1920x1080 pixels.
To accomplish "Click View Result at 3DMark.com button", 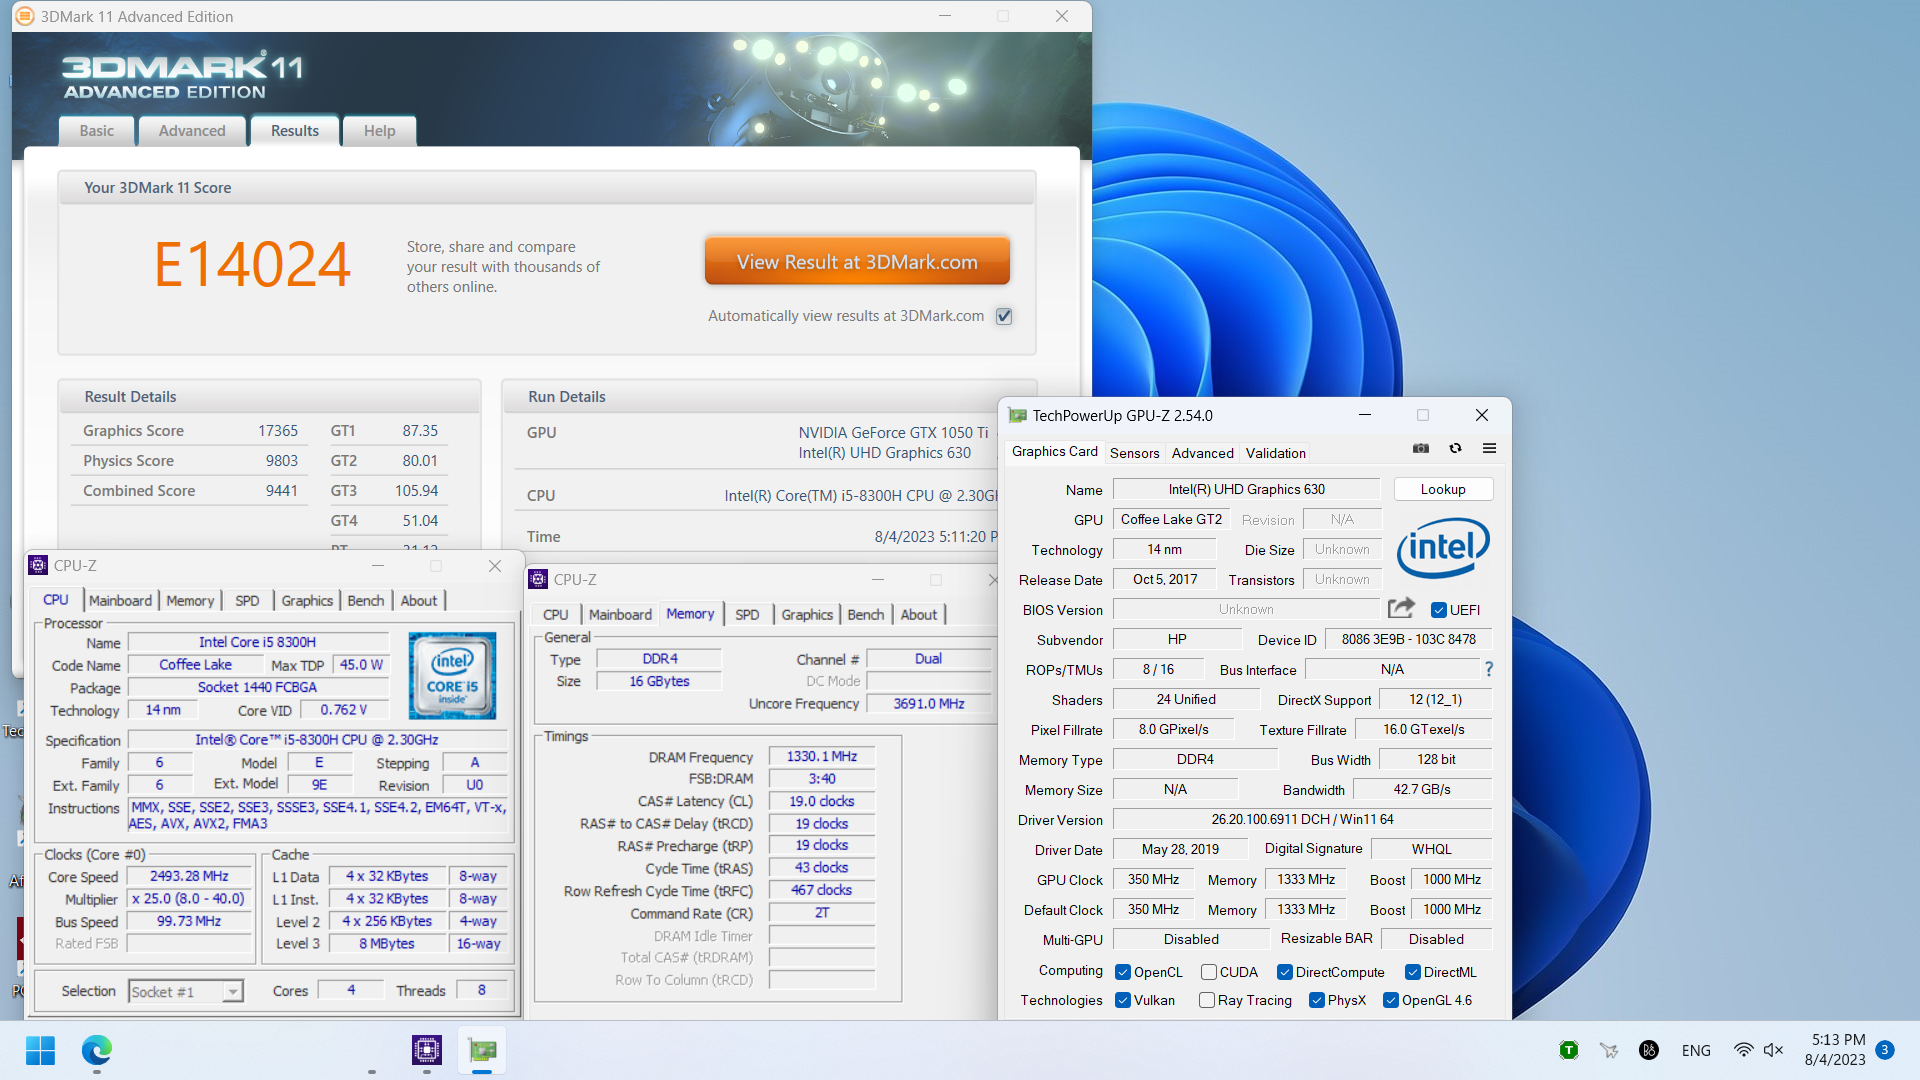I will (857, 262).
